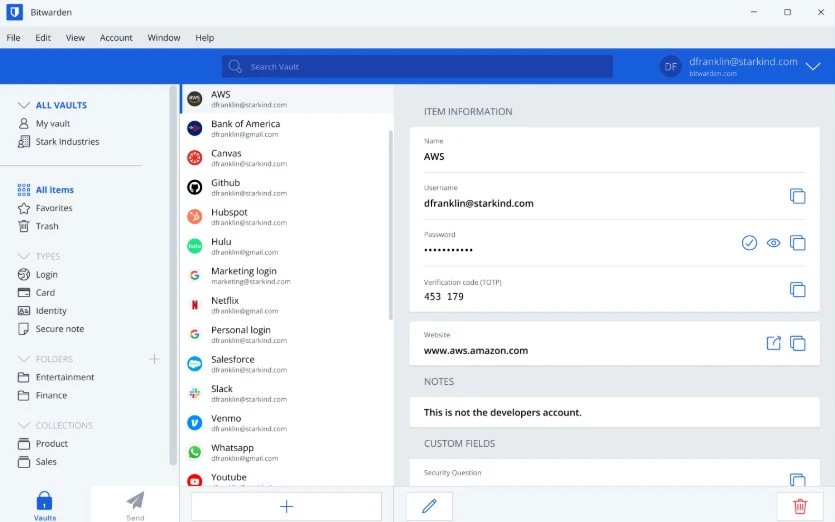Copy the AWS password
Screen dimensions: 835x522
coord(797,243)
